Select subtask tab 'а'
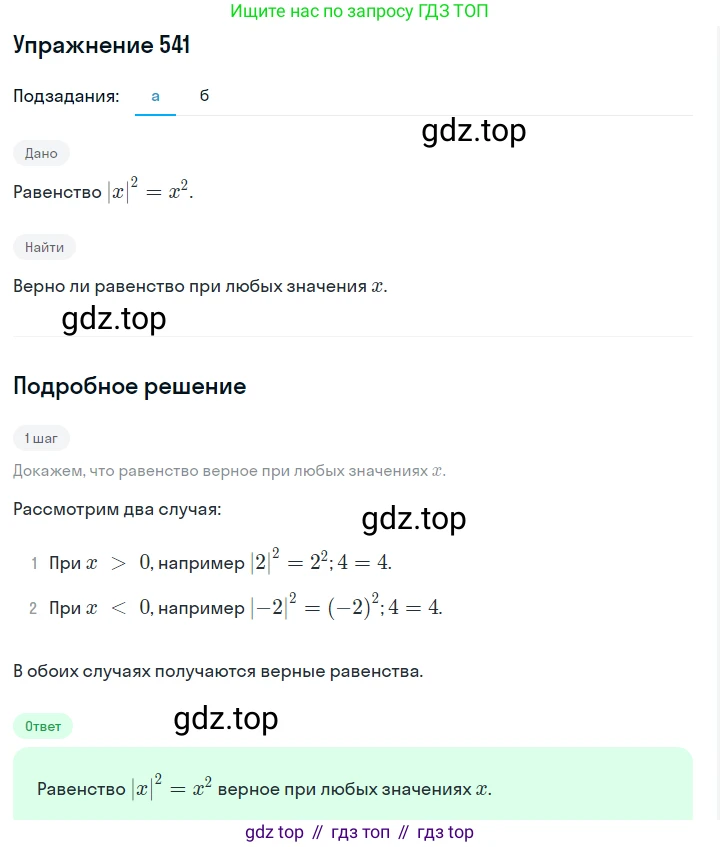This screenshot has height=847, width=720. (155, 96)
